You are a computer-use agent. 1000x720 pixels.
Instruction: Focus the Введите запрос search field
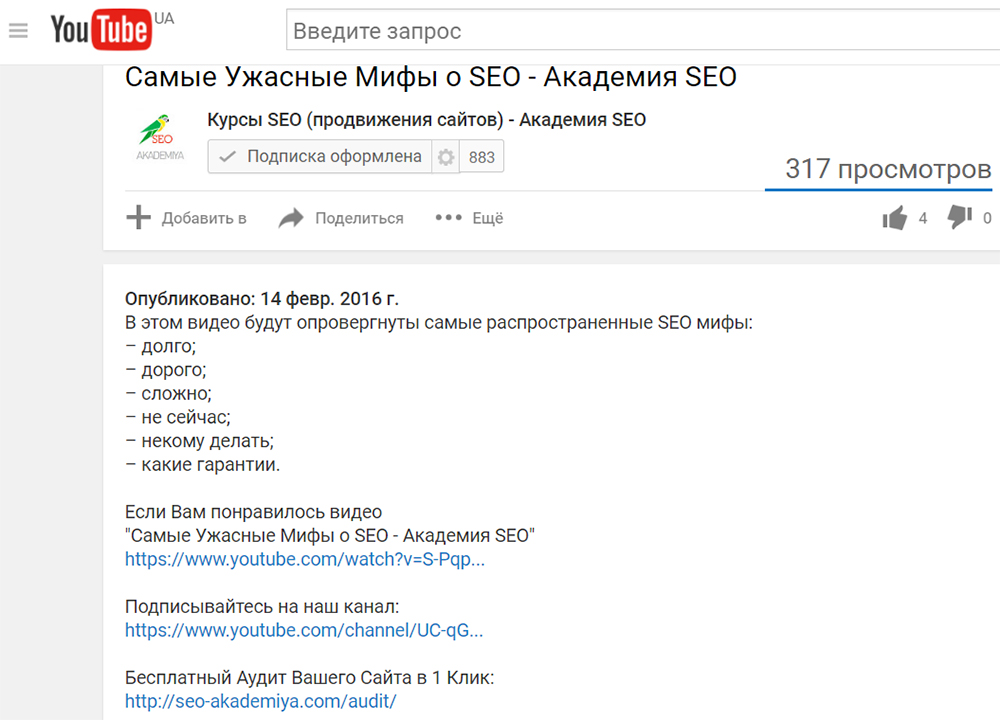coord(640,31)
